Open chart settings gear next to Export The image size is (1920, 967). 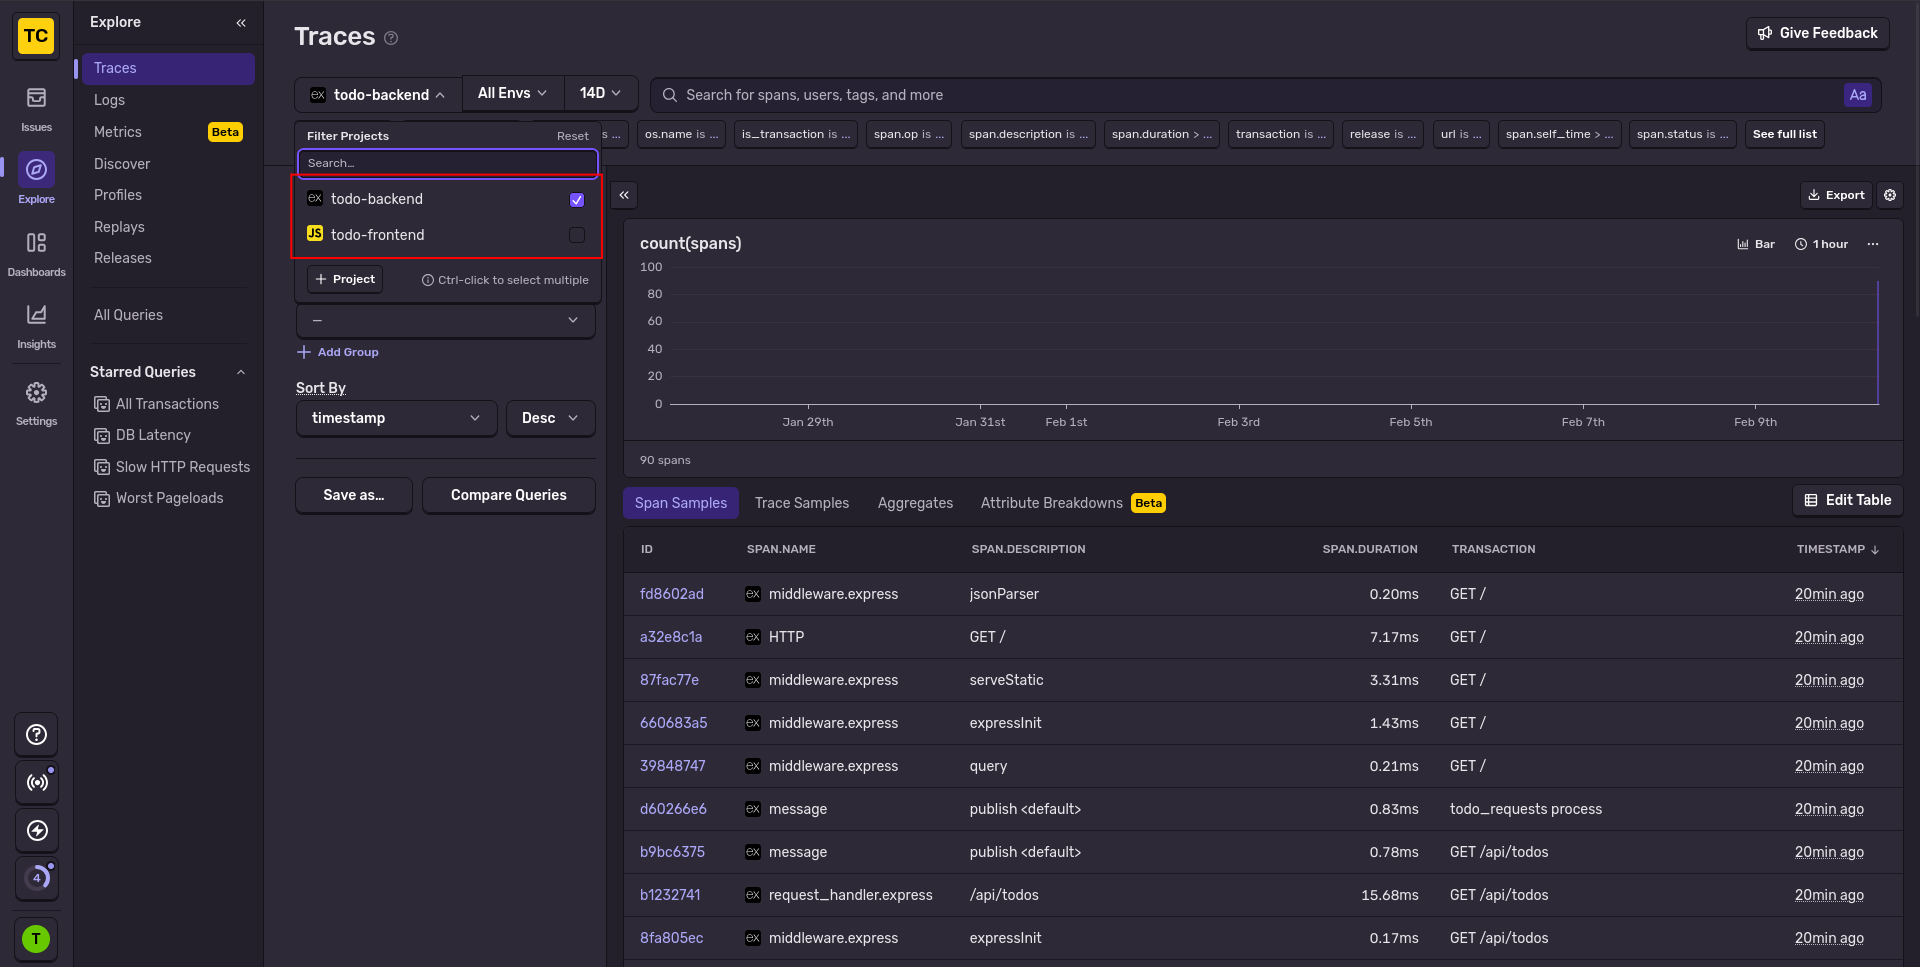click(1890, 195)
